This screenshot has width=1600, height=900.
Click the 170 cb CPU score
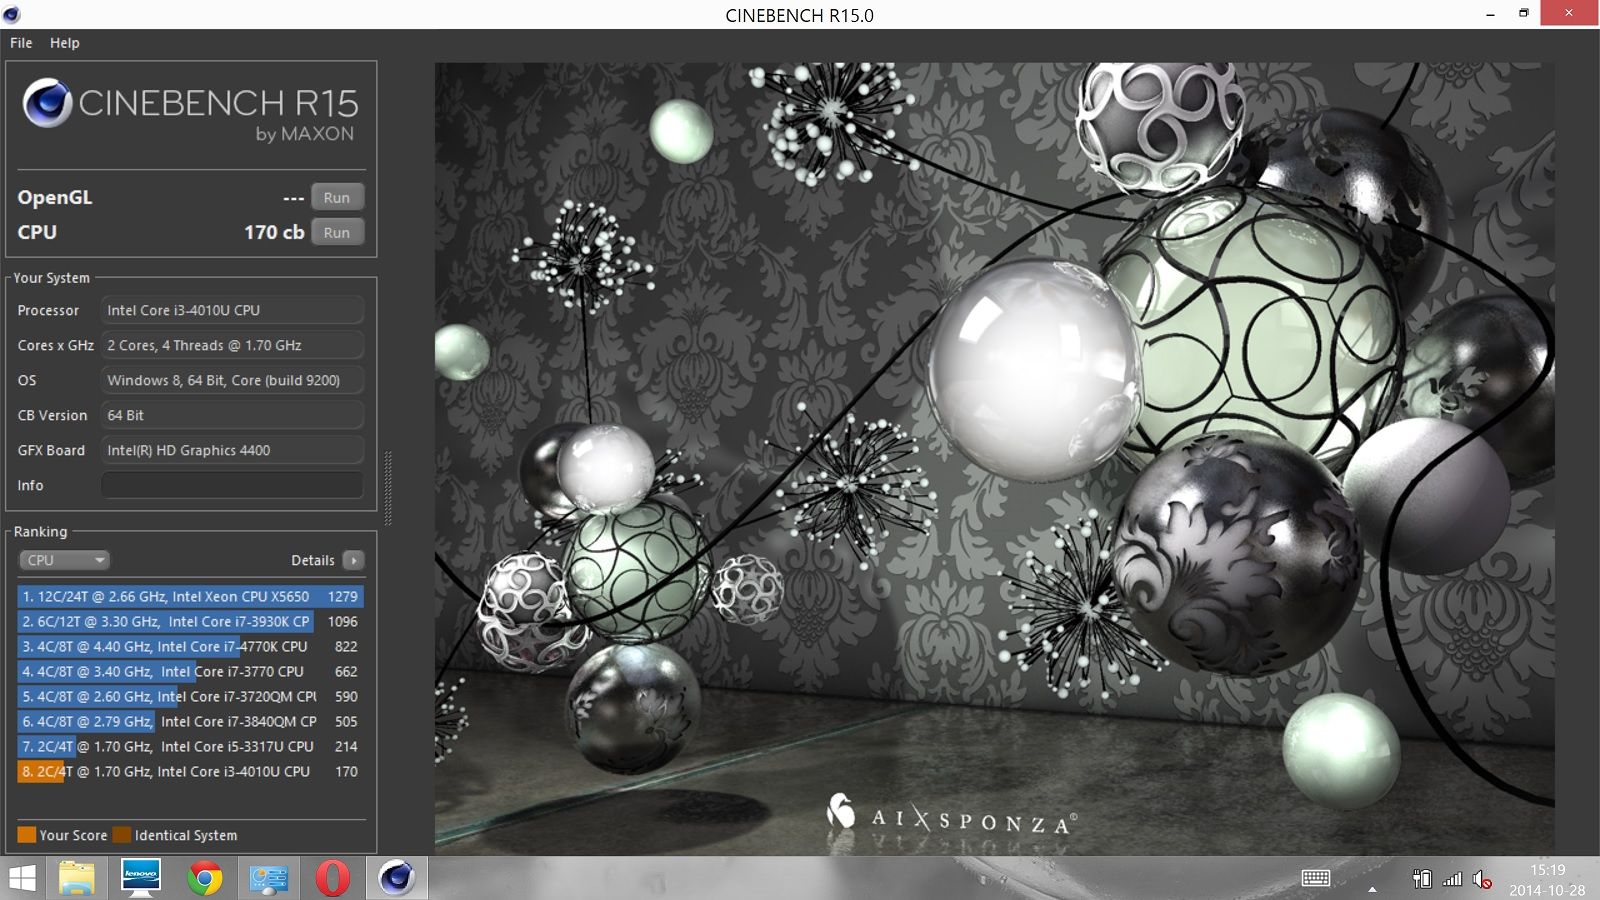click(274, 232)
